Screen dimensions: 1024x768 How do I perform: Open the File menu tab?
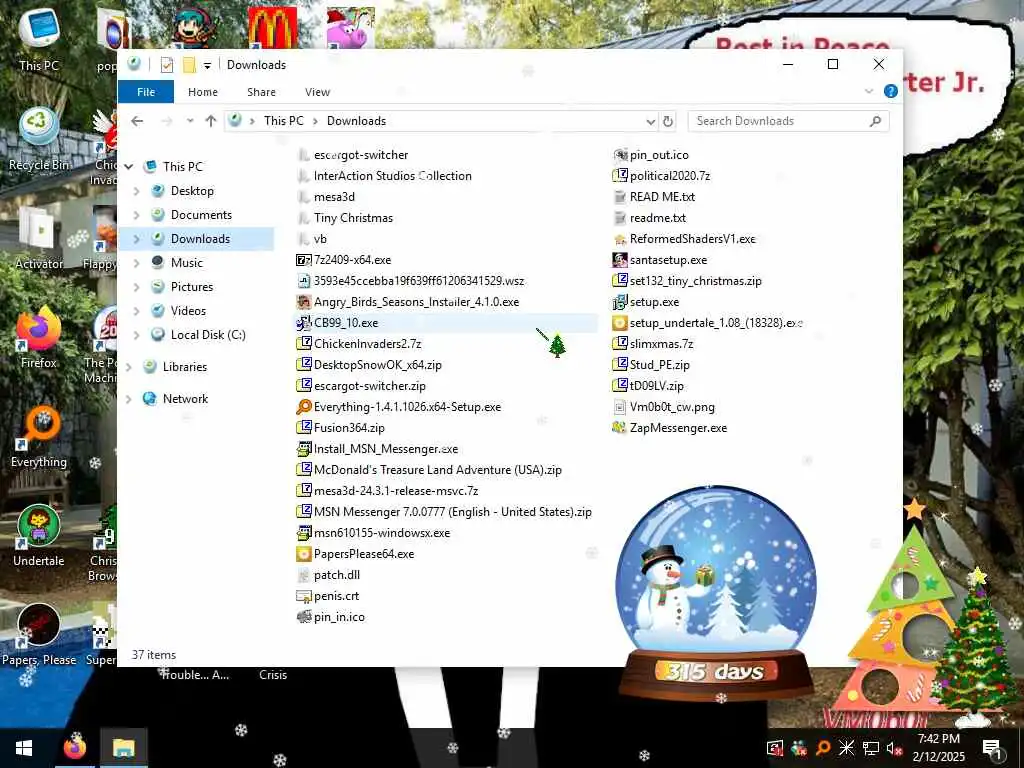click(x=146, y=91)
